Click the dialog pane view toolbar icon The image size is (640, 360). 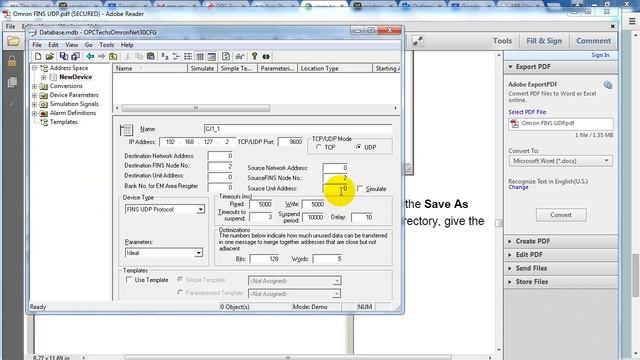coord(211,56)
